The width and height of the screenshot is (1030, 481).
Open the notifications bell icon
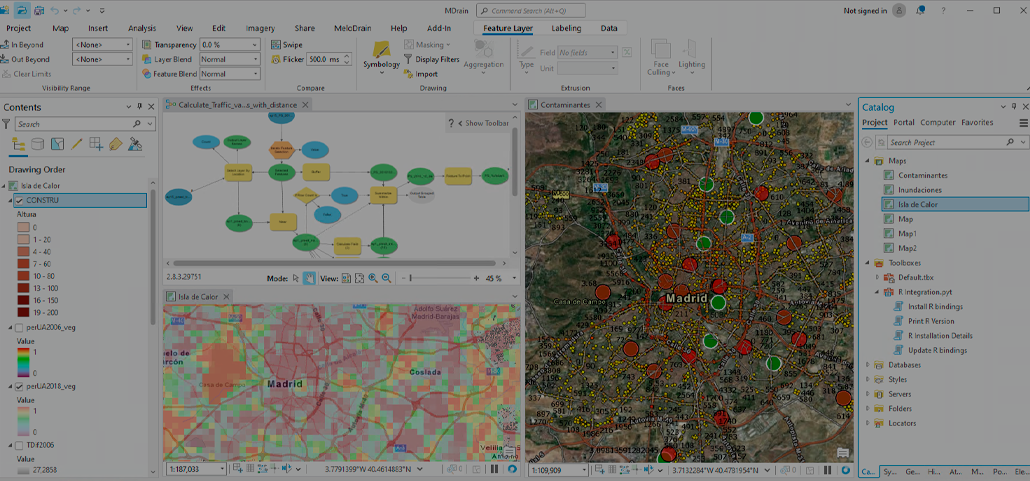920,11
